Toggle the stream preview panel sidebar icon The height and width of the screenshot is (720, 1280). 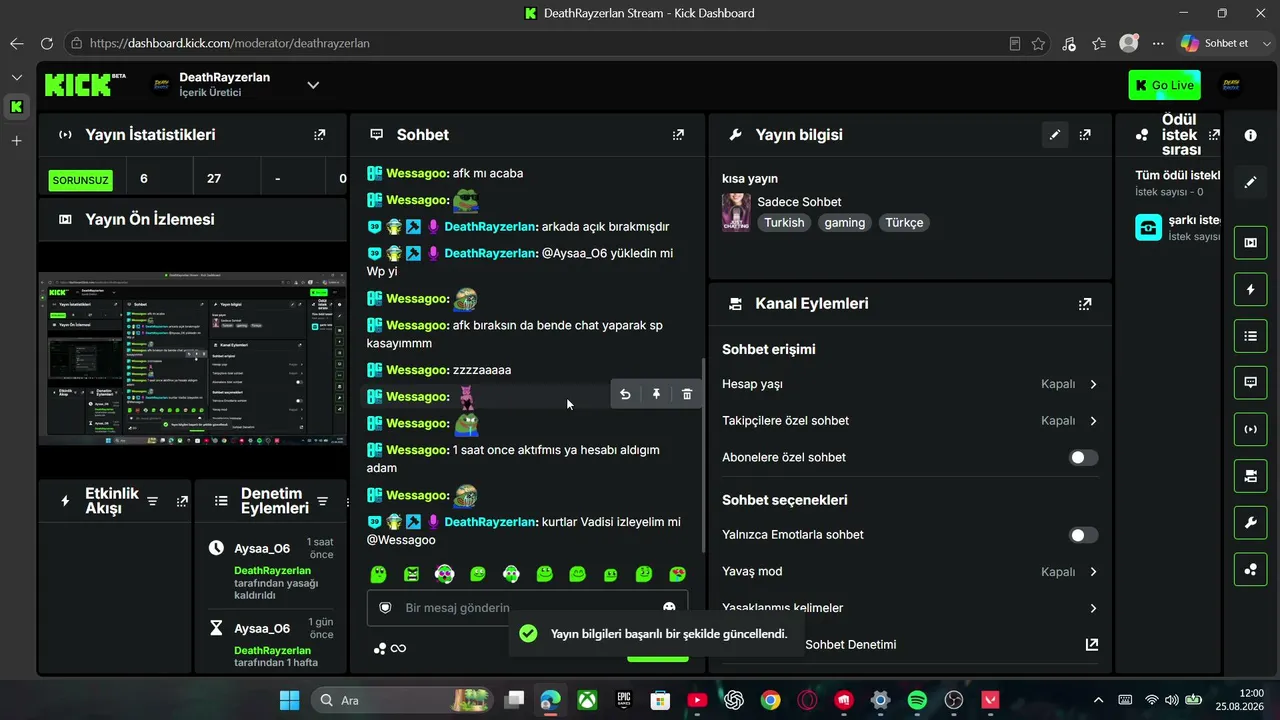coord(1250,242)
